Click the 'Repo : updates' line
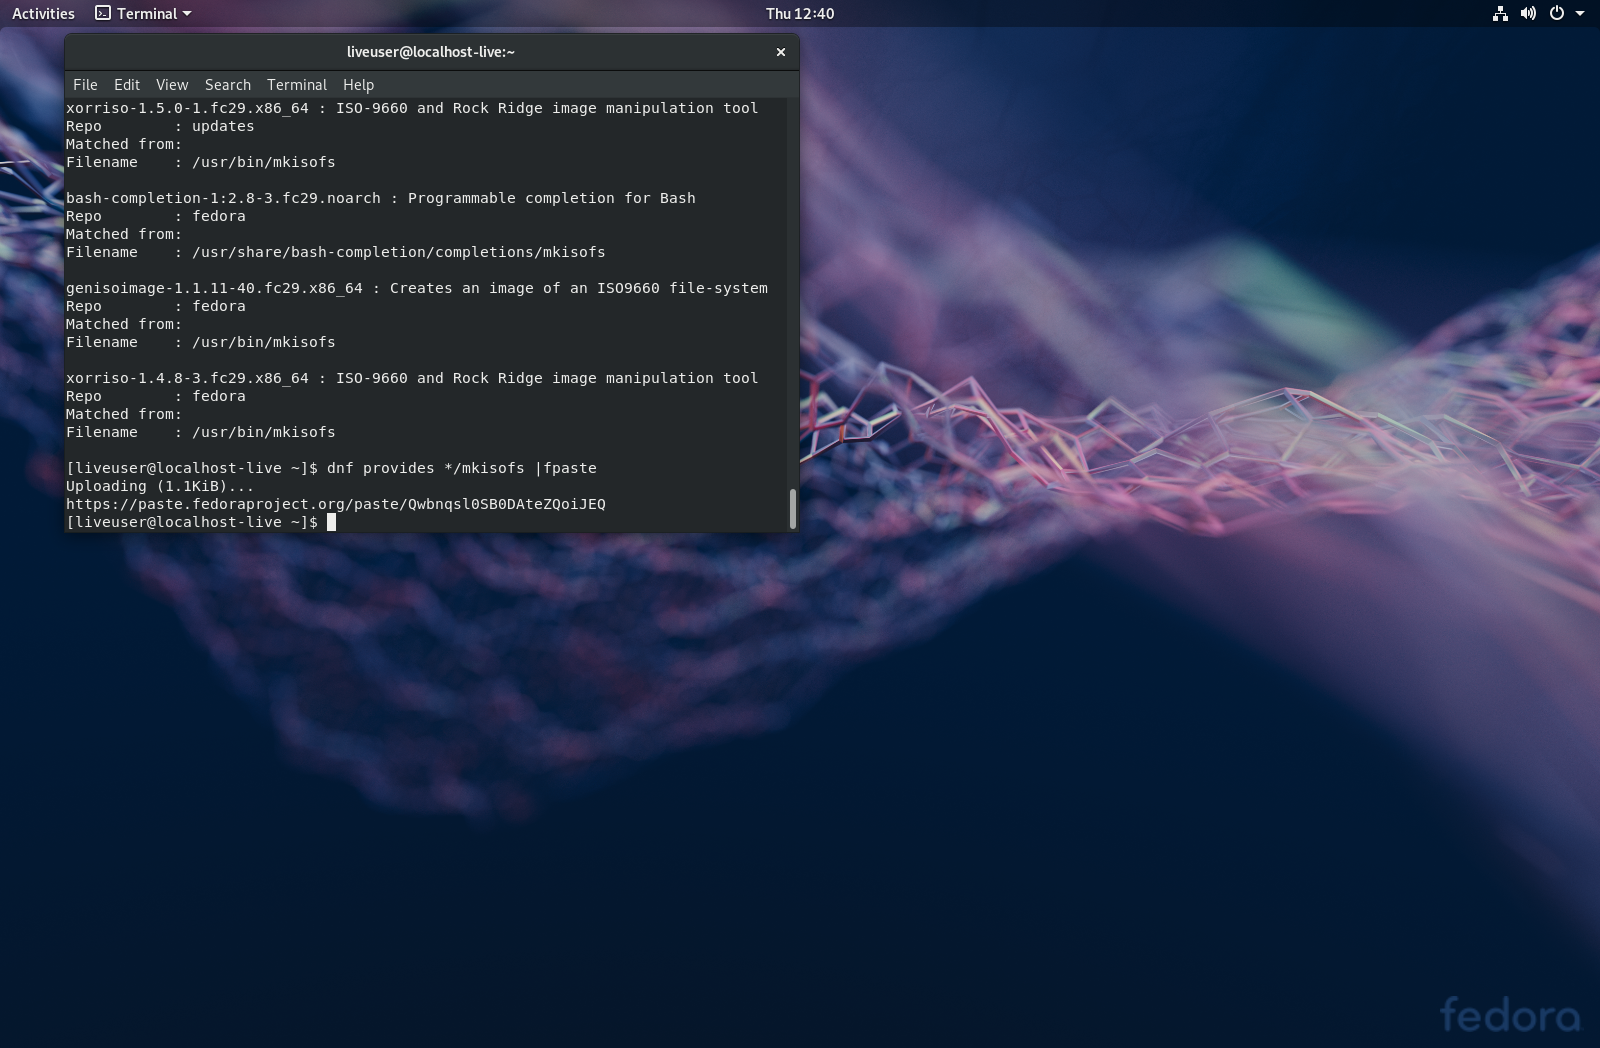 (160, 126)
